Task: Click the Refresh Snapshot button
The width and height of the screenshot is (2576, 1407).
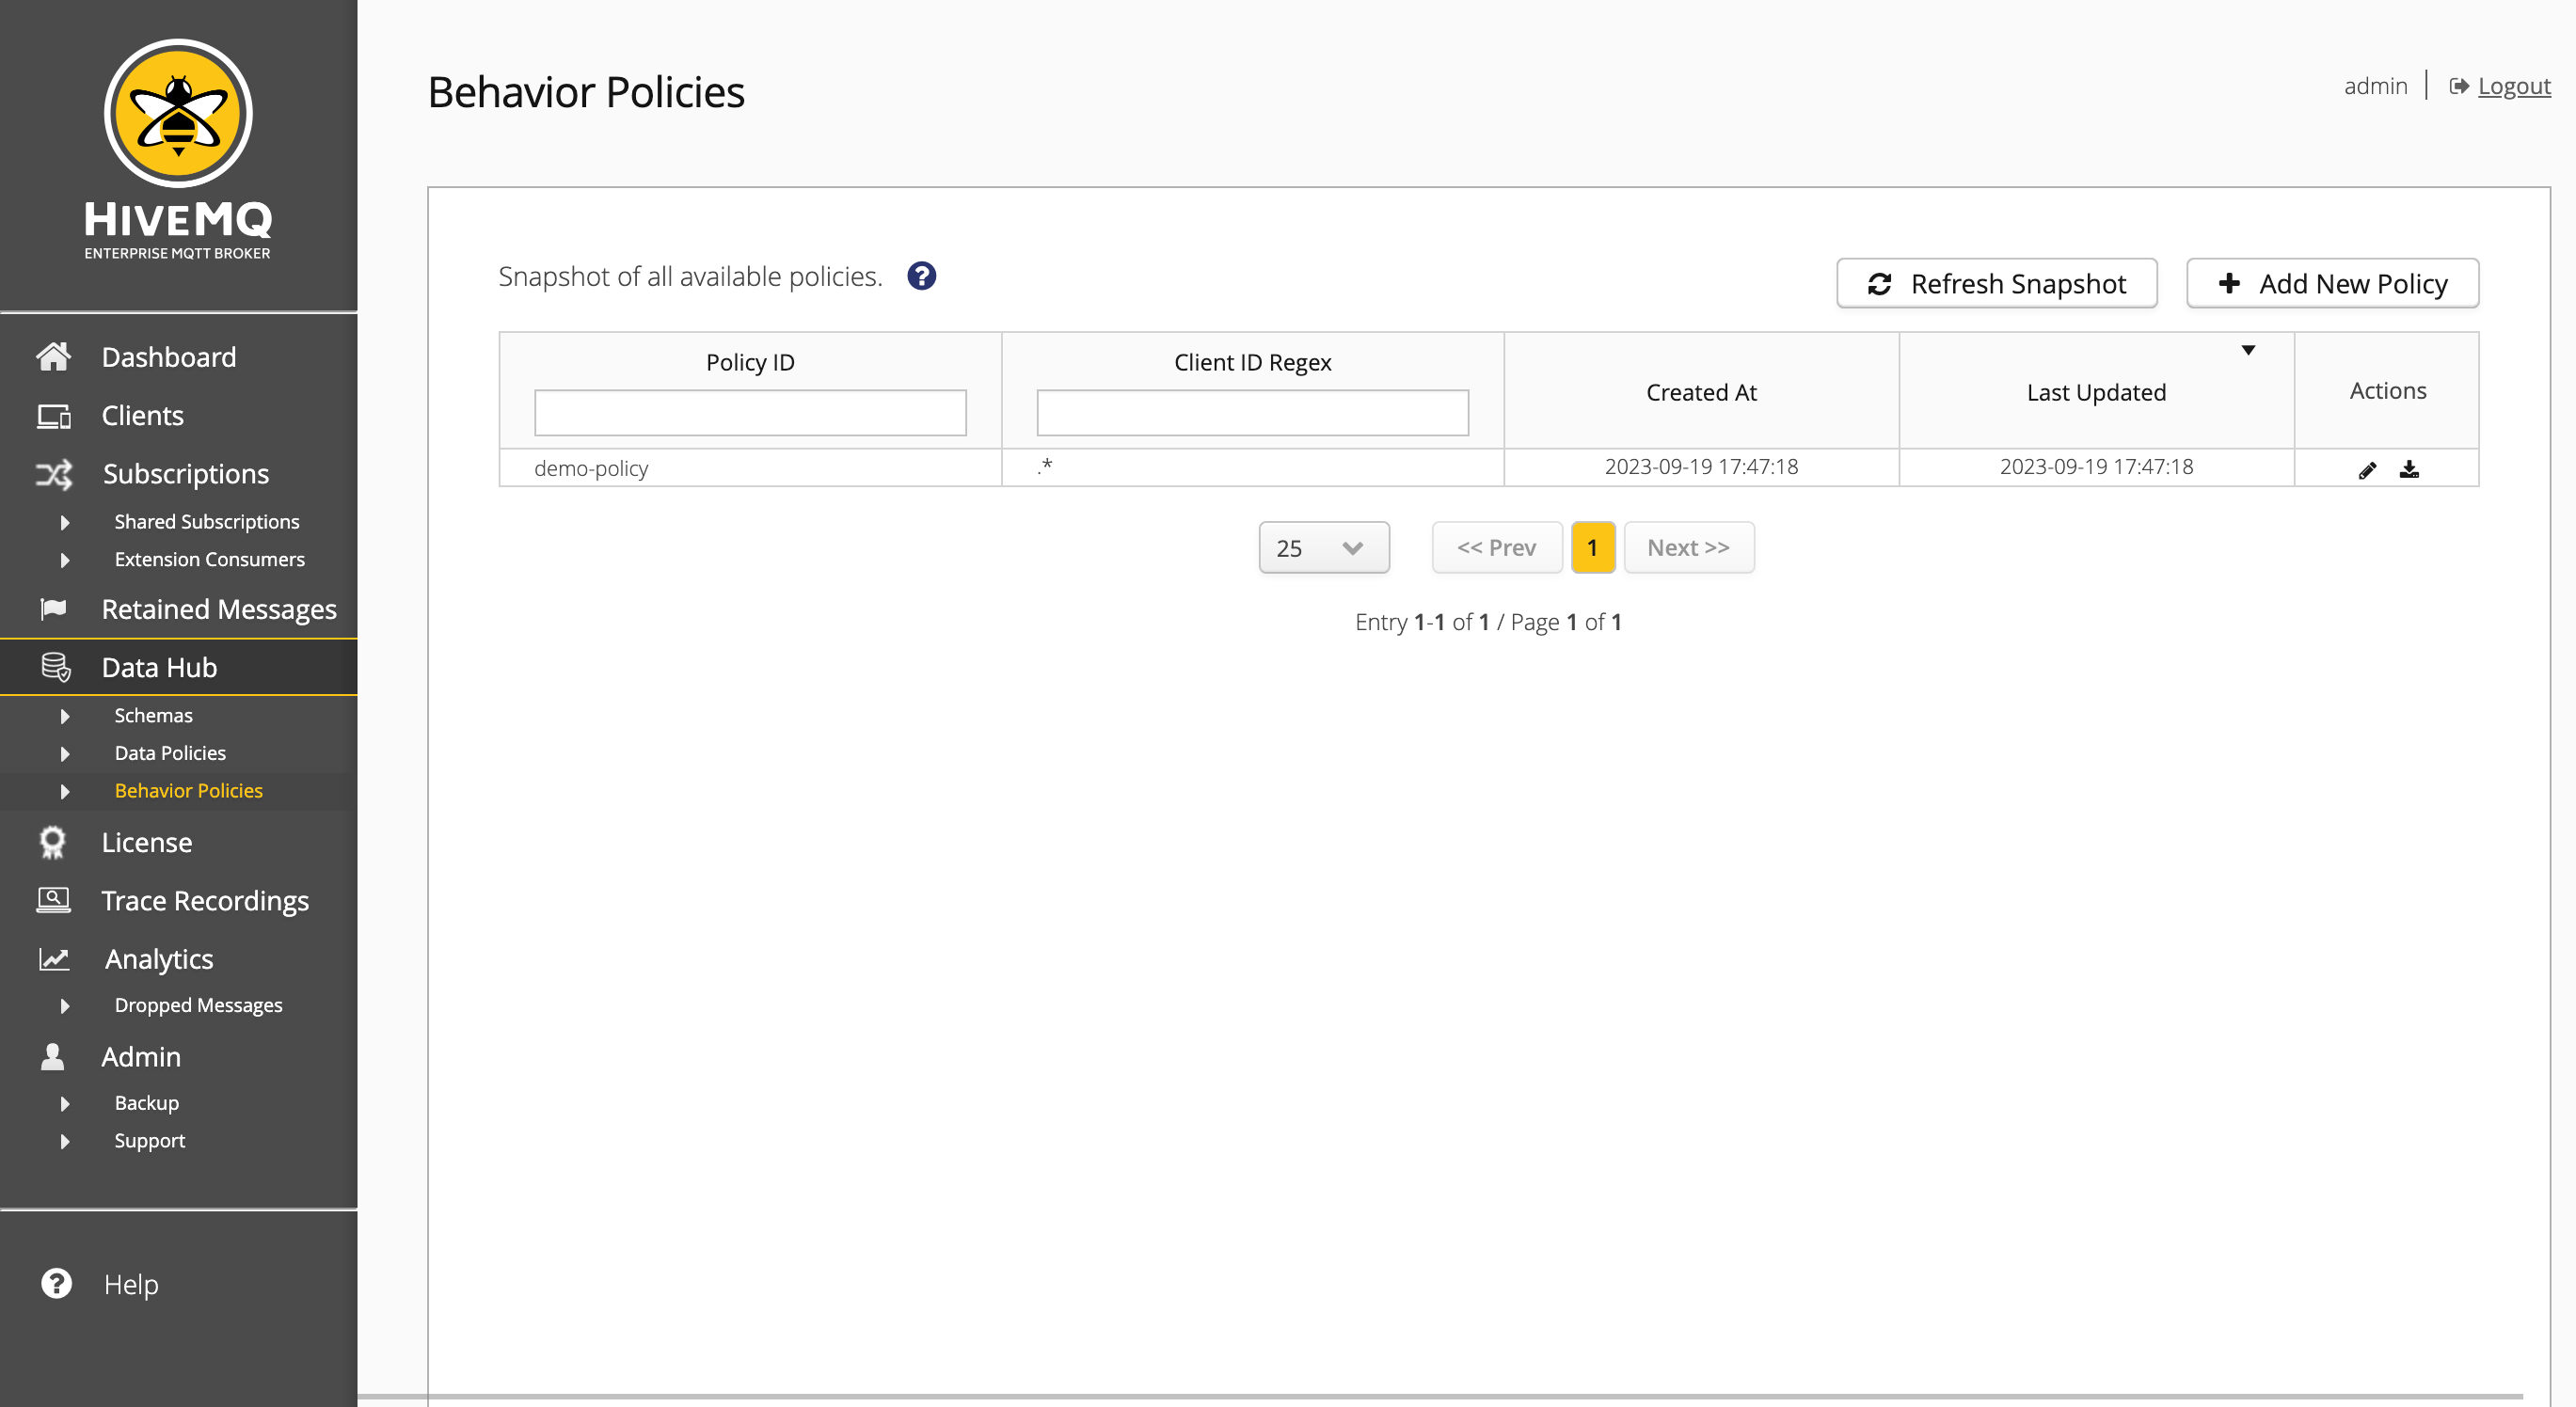Action: coord(1996,284)
